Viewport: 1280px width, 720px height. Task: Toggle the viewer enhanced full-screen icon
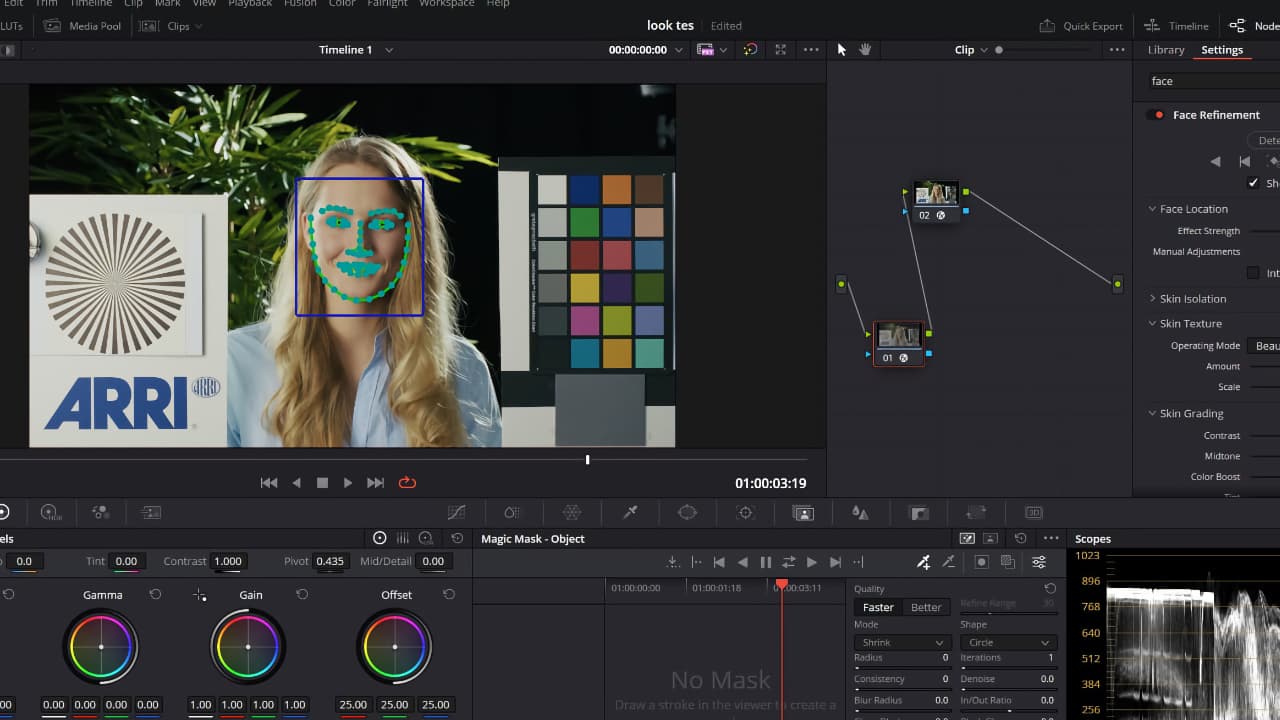(780, 50)
